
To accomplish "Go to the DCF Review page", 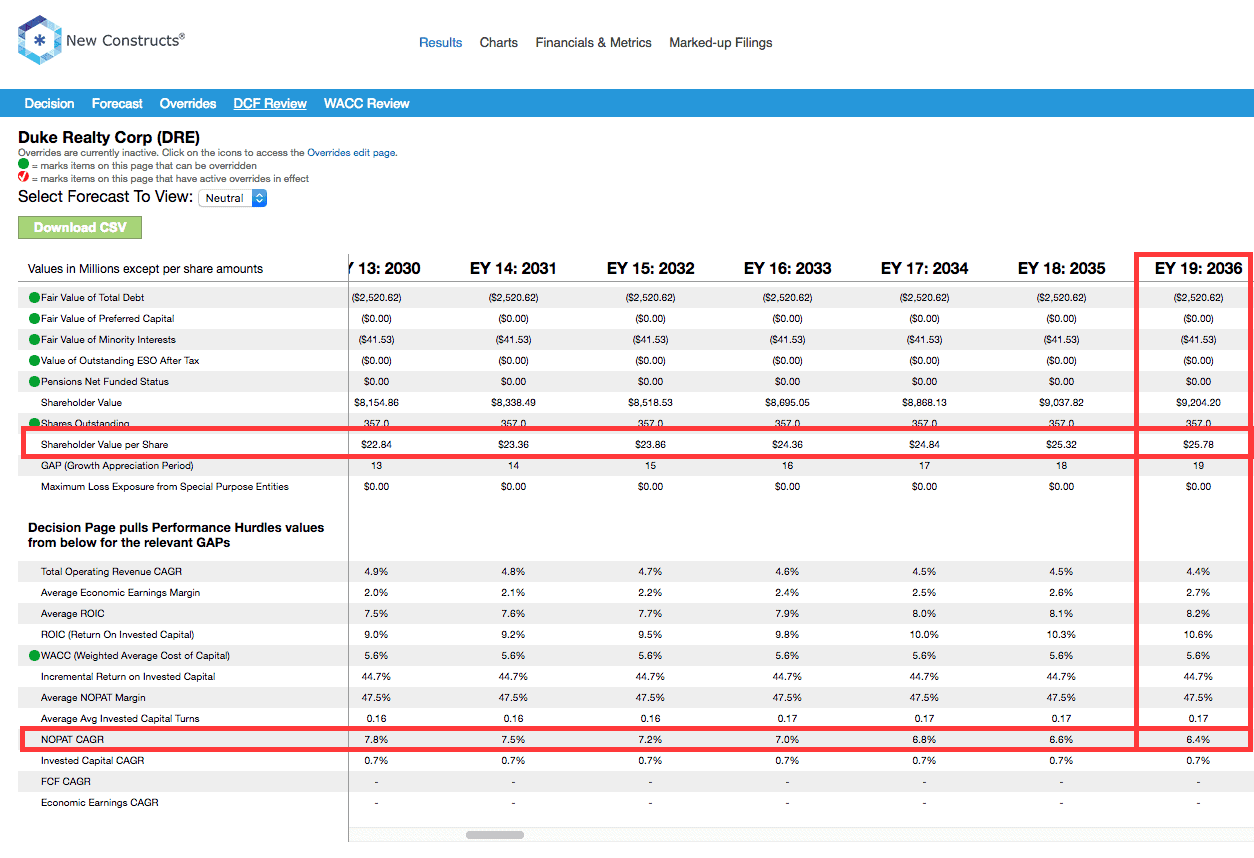I will coord(270,103).
